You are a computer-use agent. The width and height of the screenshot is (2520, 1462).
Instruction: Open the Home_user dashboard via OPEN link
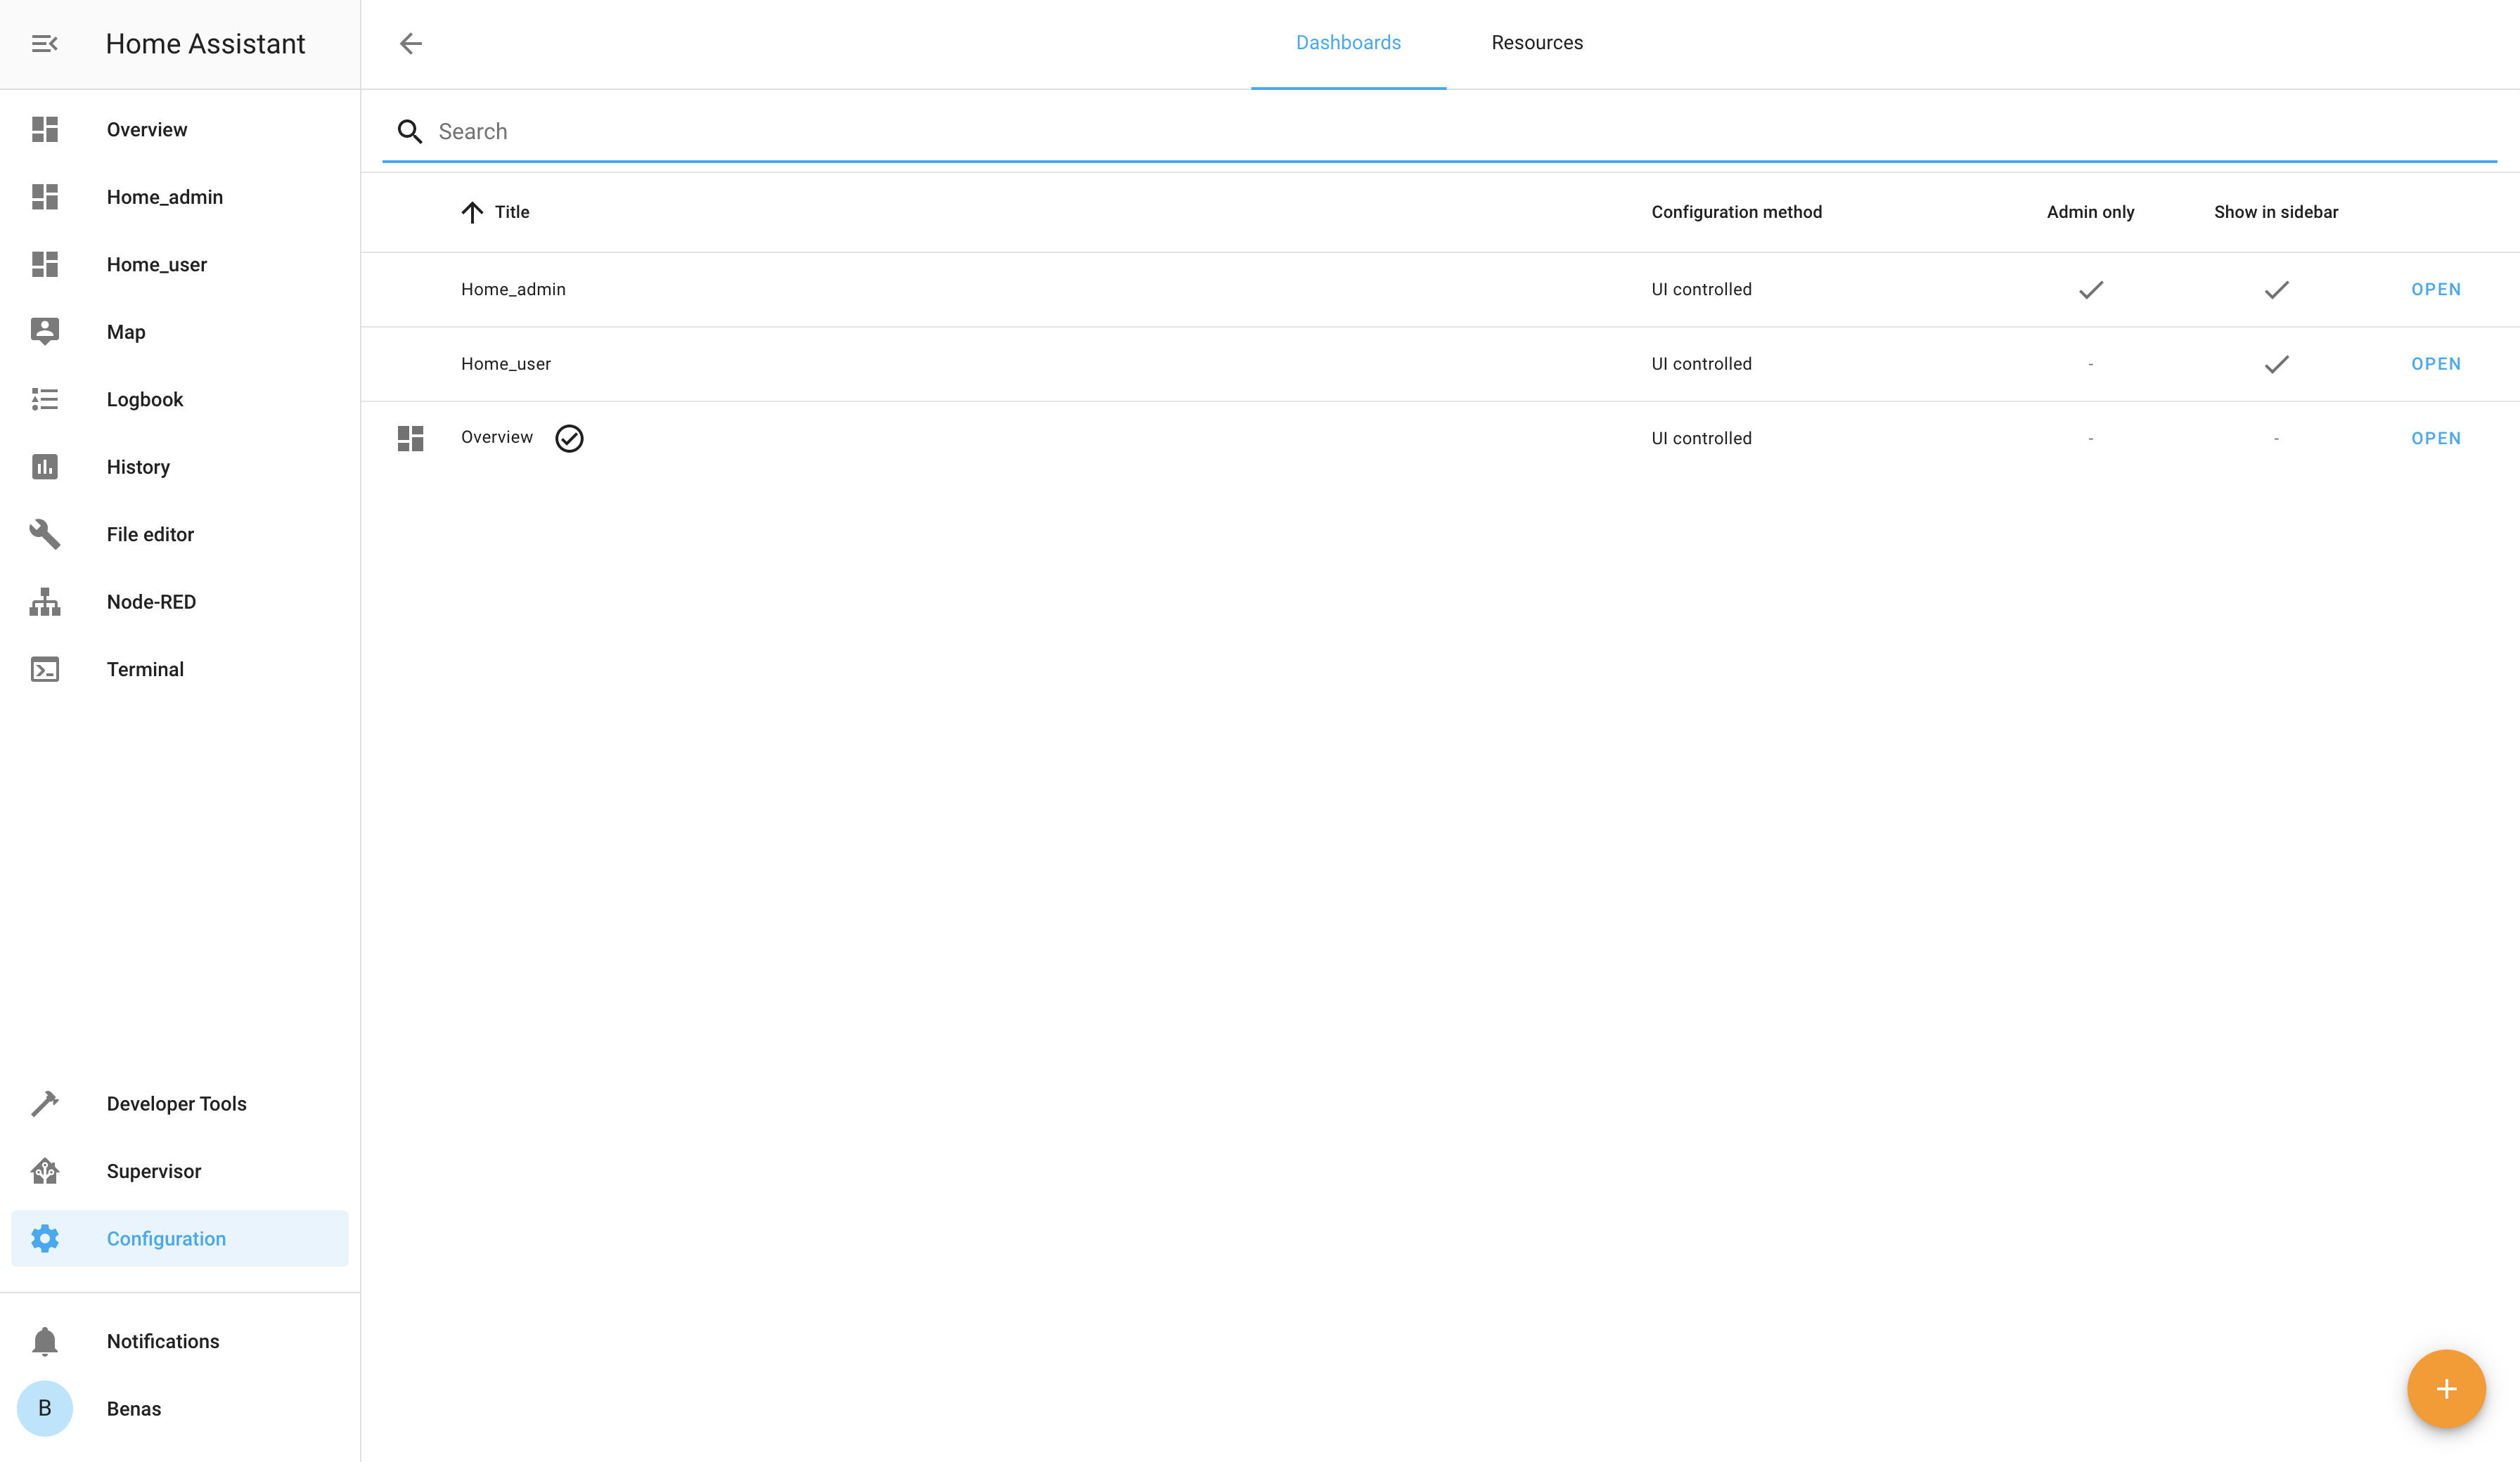coord(2435,363)
